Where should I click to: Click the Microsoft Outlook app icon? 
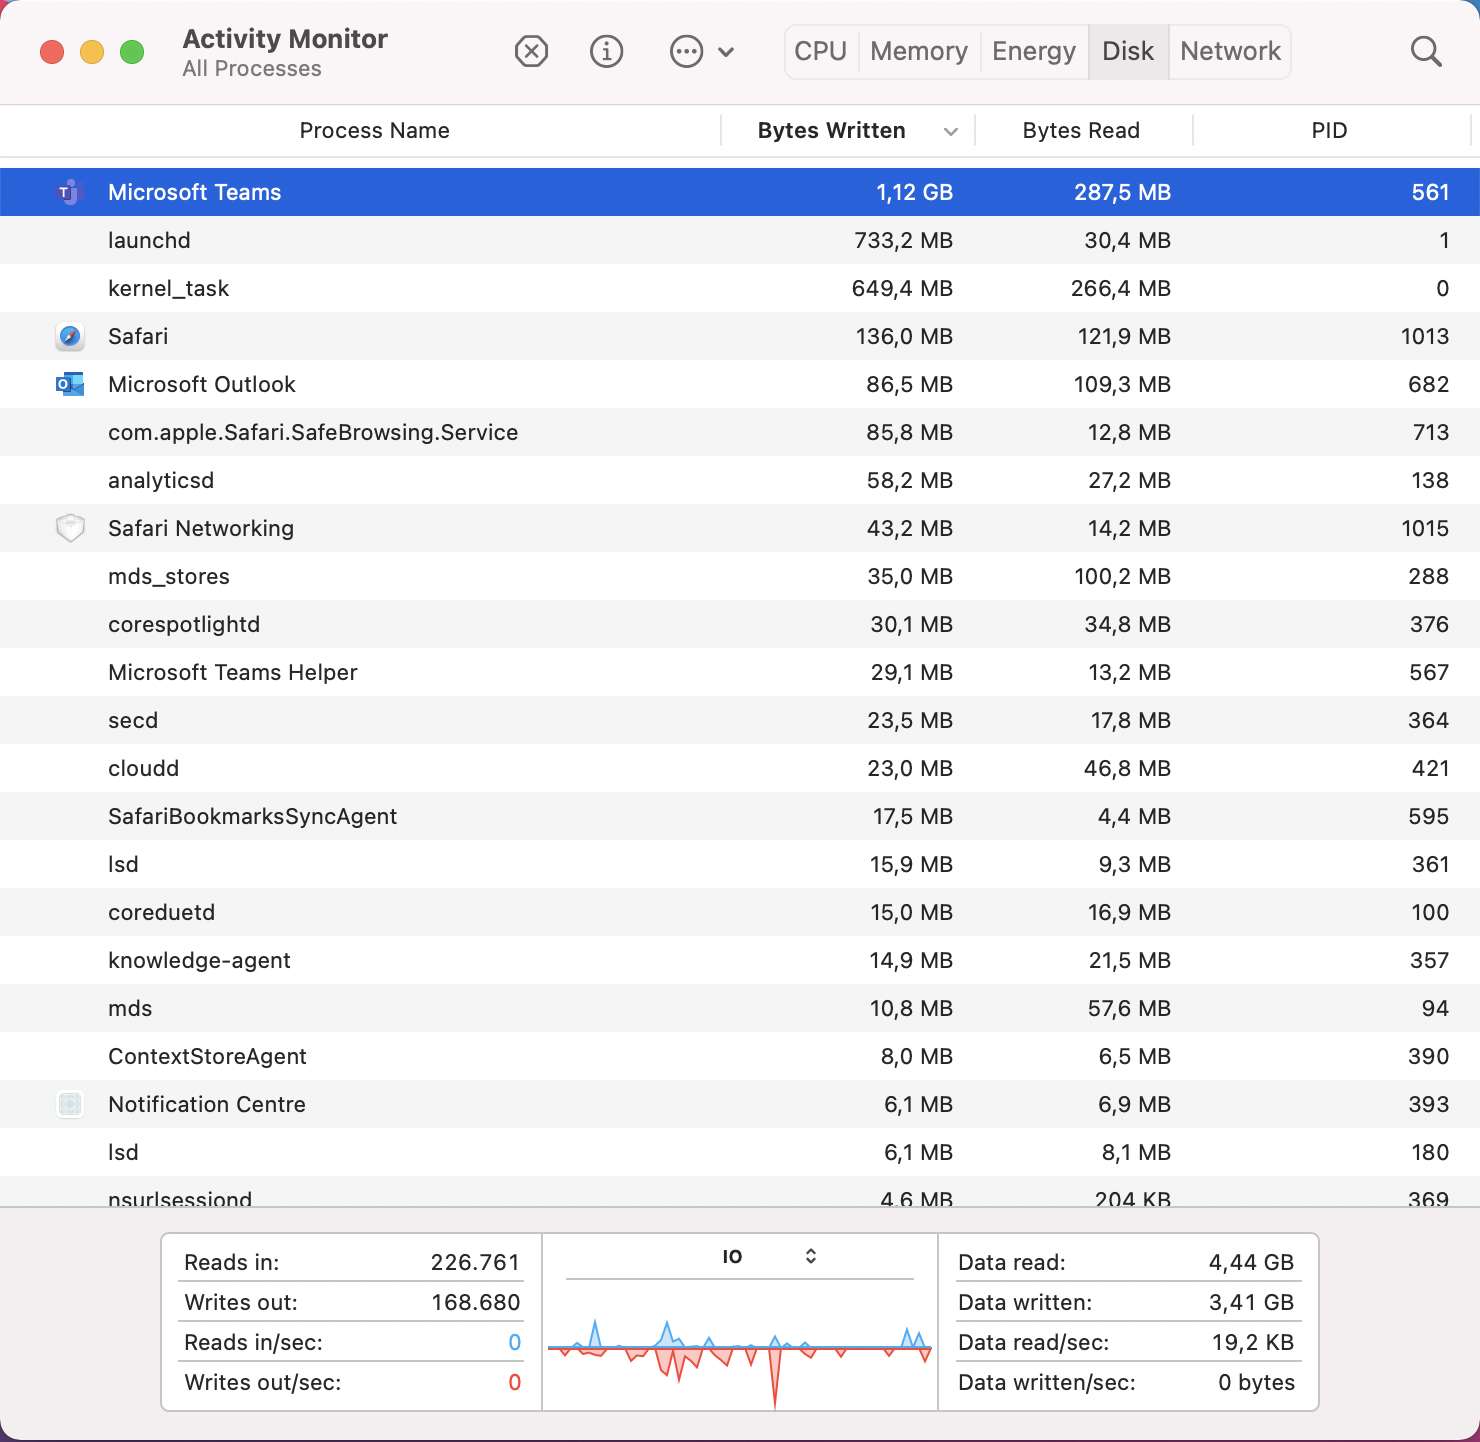pos(69,384)
